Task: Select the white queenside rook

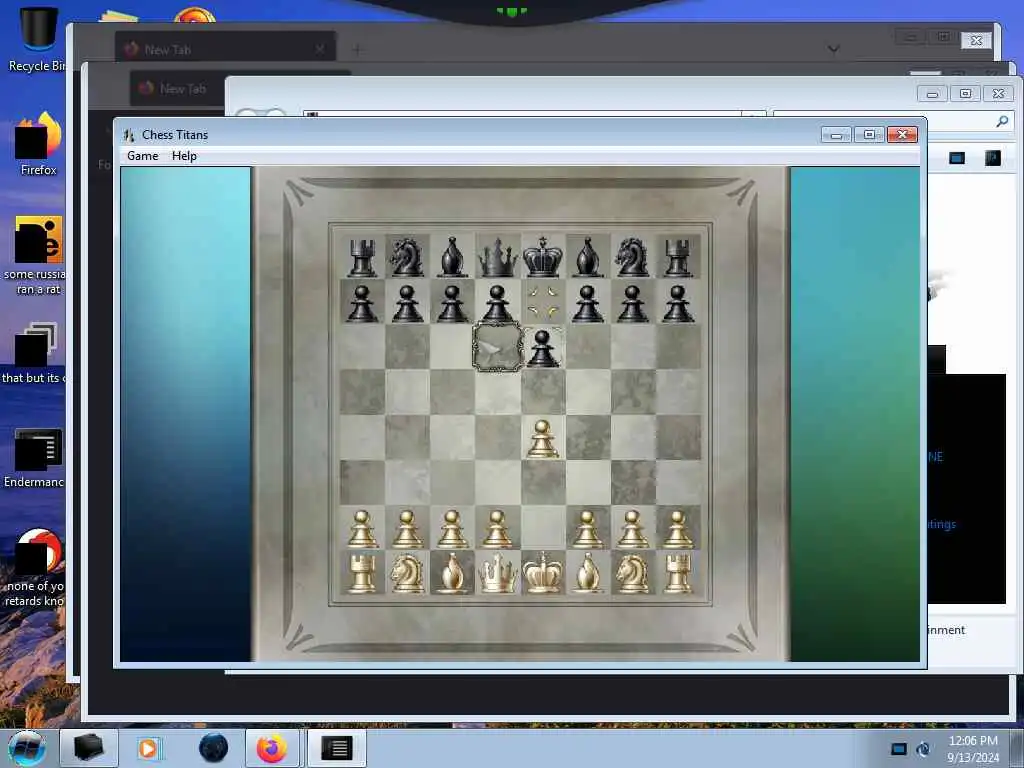Action: [x=362, y=573]
